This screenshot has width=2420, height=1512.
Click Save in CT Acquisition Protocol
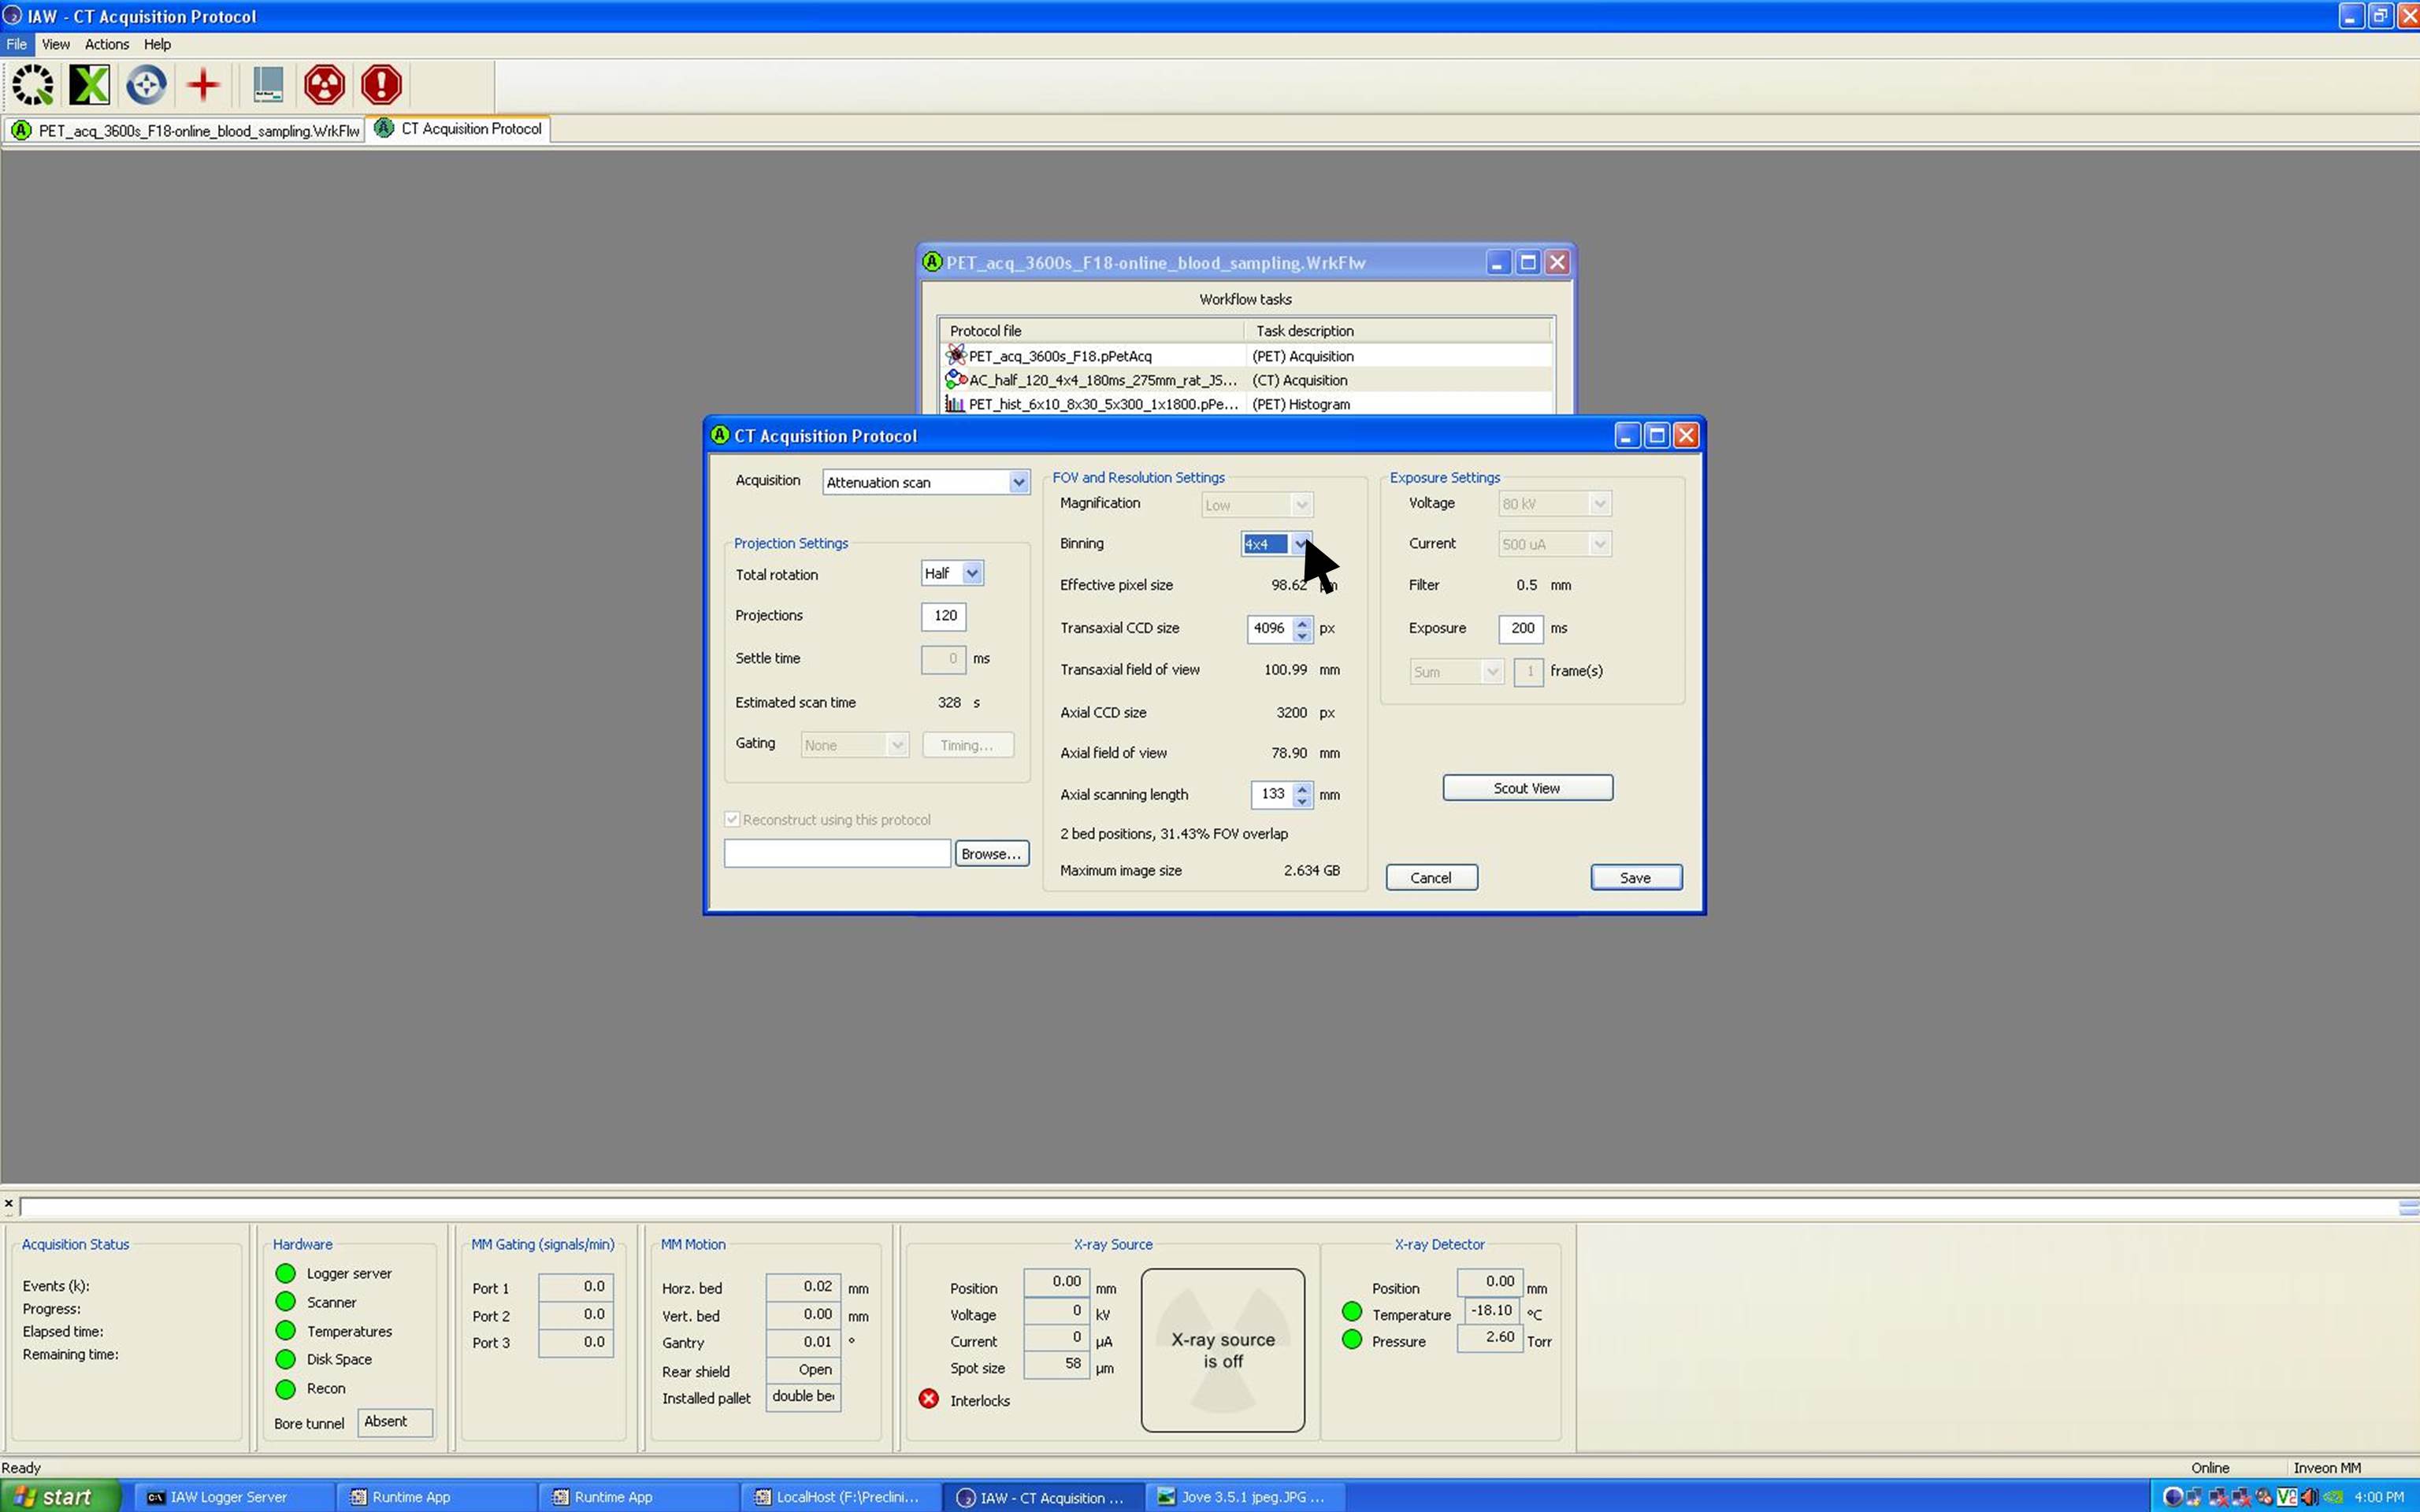tap(1635, 877)
